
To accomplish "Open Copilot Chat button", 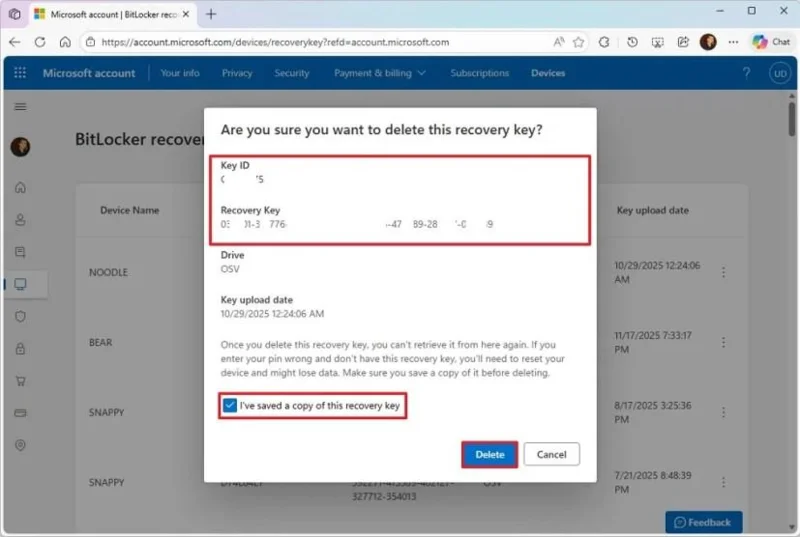I will click(771, 42).
